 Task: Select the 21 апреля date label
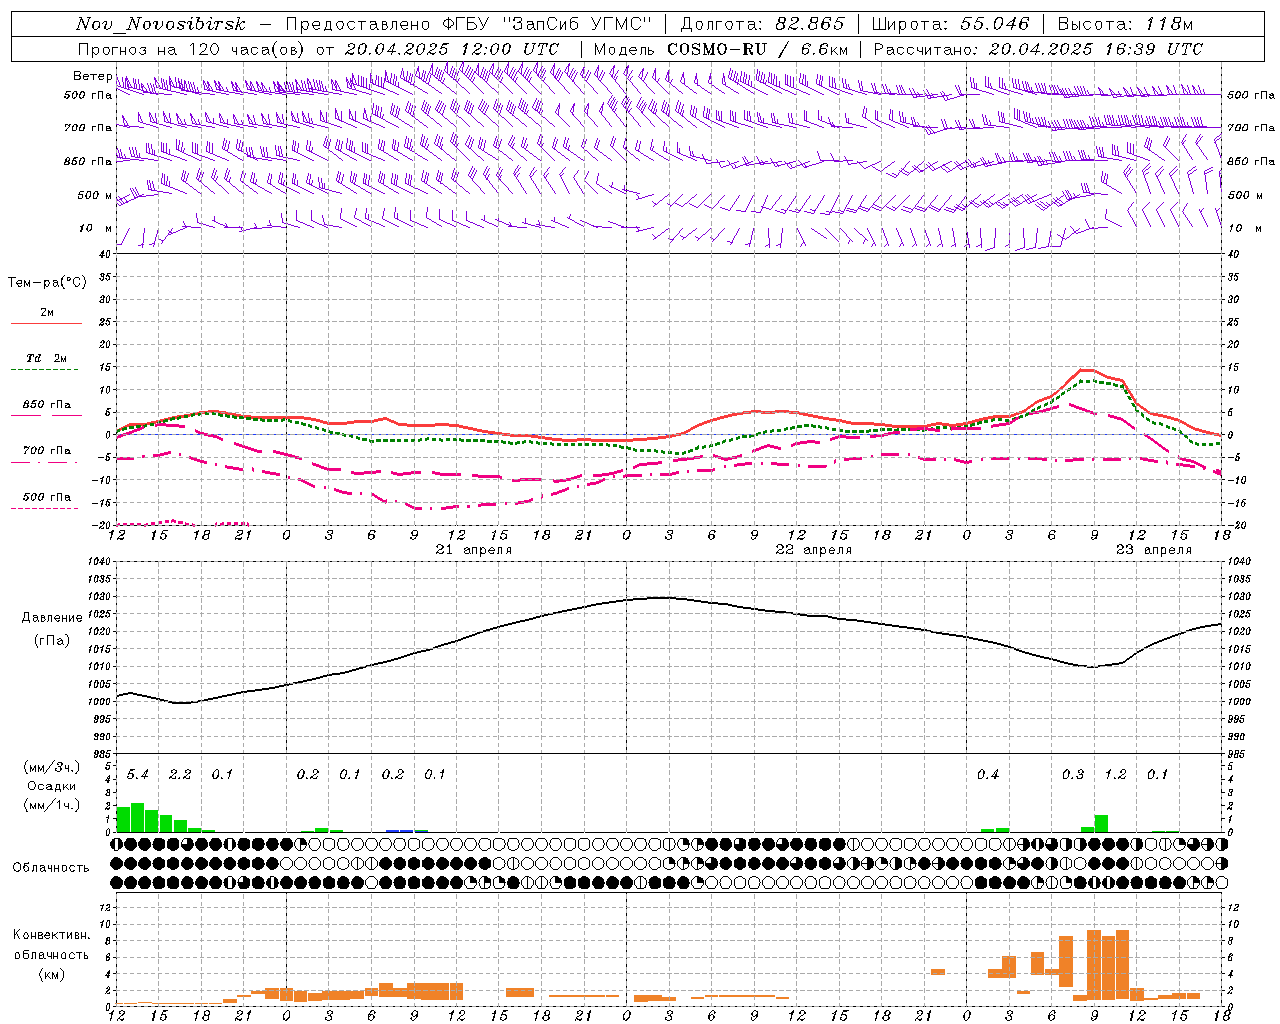point(474,550)
